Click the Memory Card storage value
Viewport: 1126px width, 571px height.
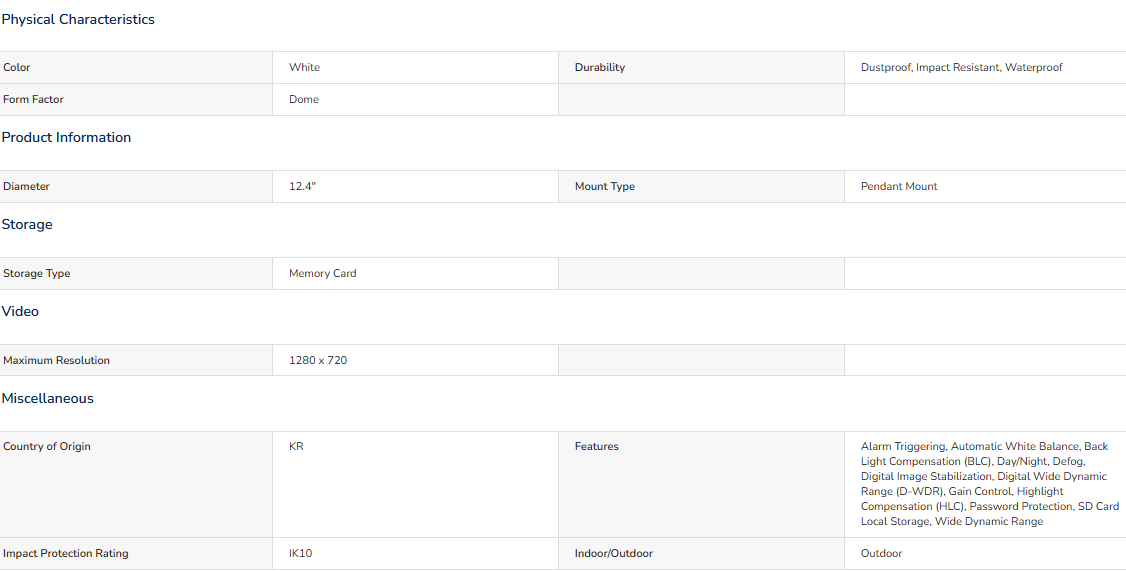(x=322, y=273)
